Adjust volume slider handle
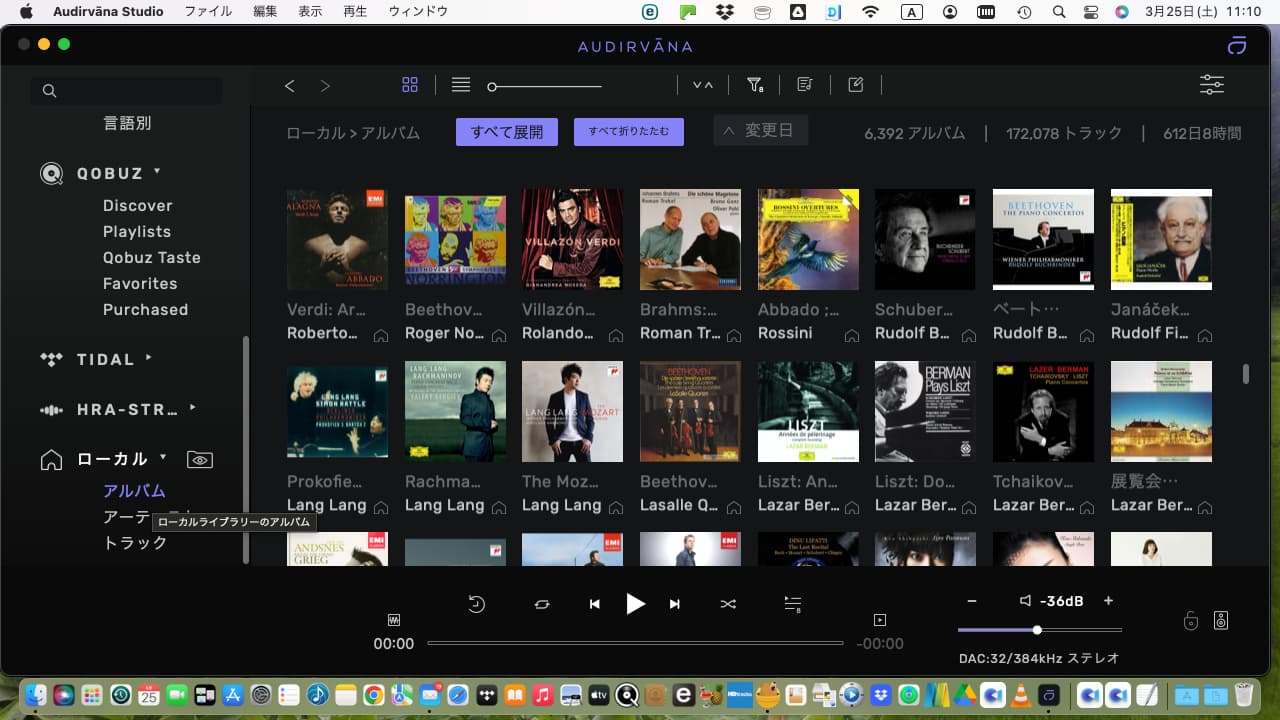This screenshot has height=720, width=1280. click(1037, 630)
